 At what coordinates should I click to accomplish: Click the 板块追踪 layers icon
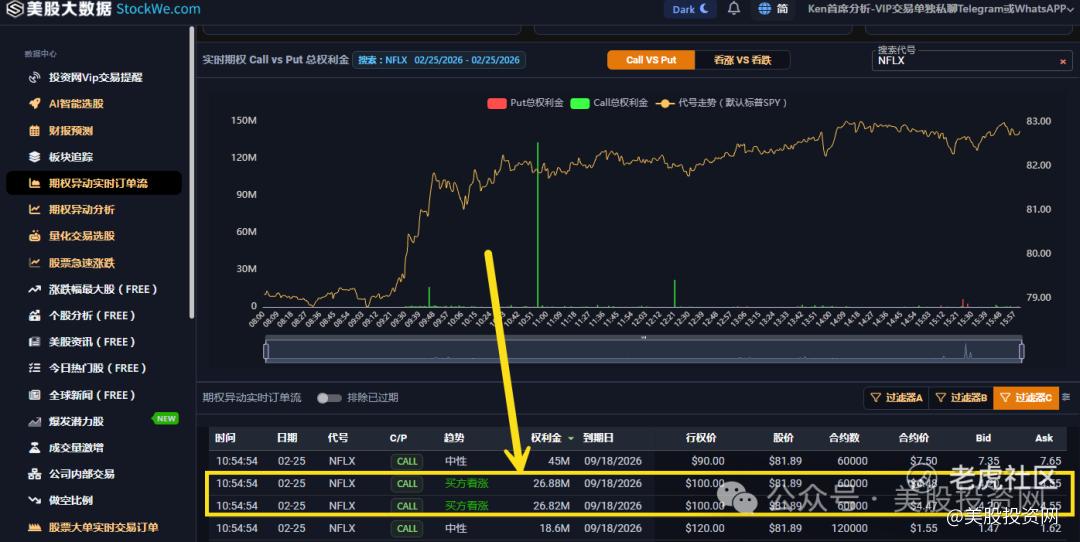tap(34, 157)
